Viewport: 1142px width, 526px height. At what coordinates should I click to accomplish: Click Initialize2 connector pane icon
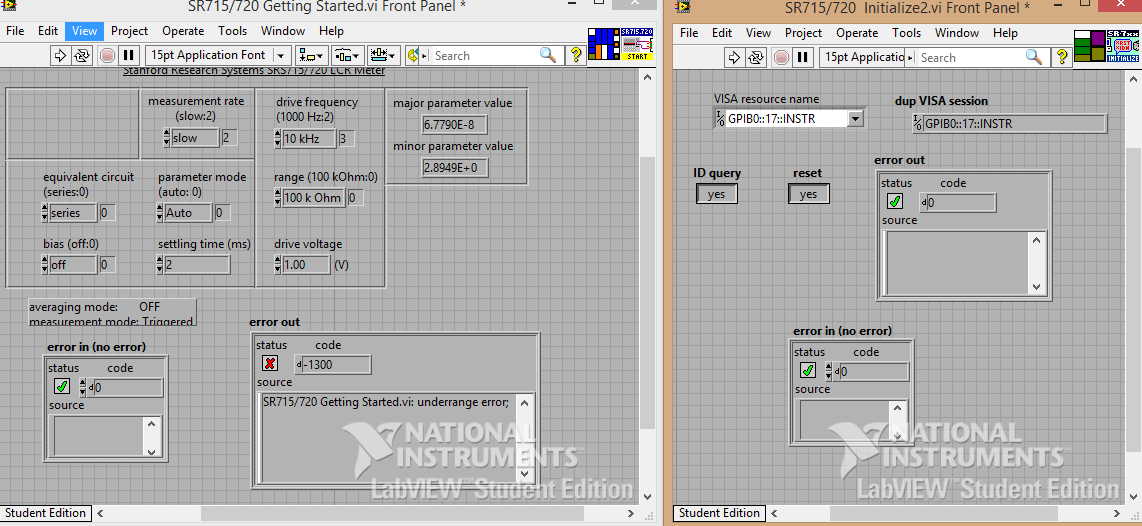click(x=1090, y=46)
